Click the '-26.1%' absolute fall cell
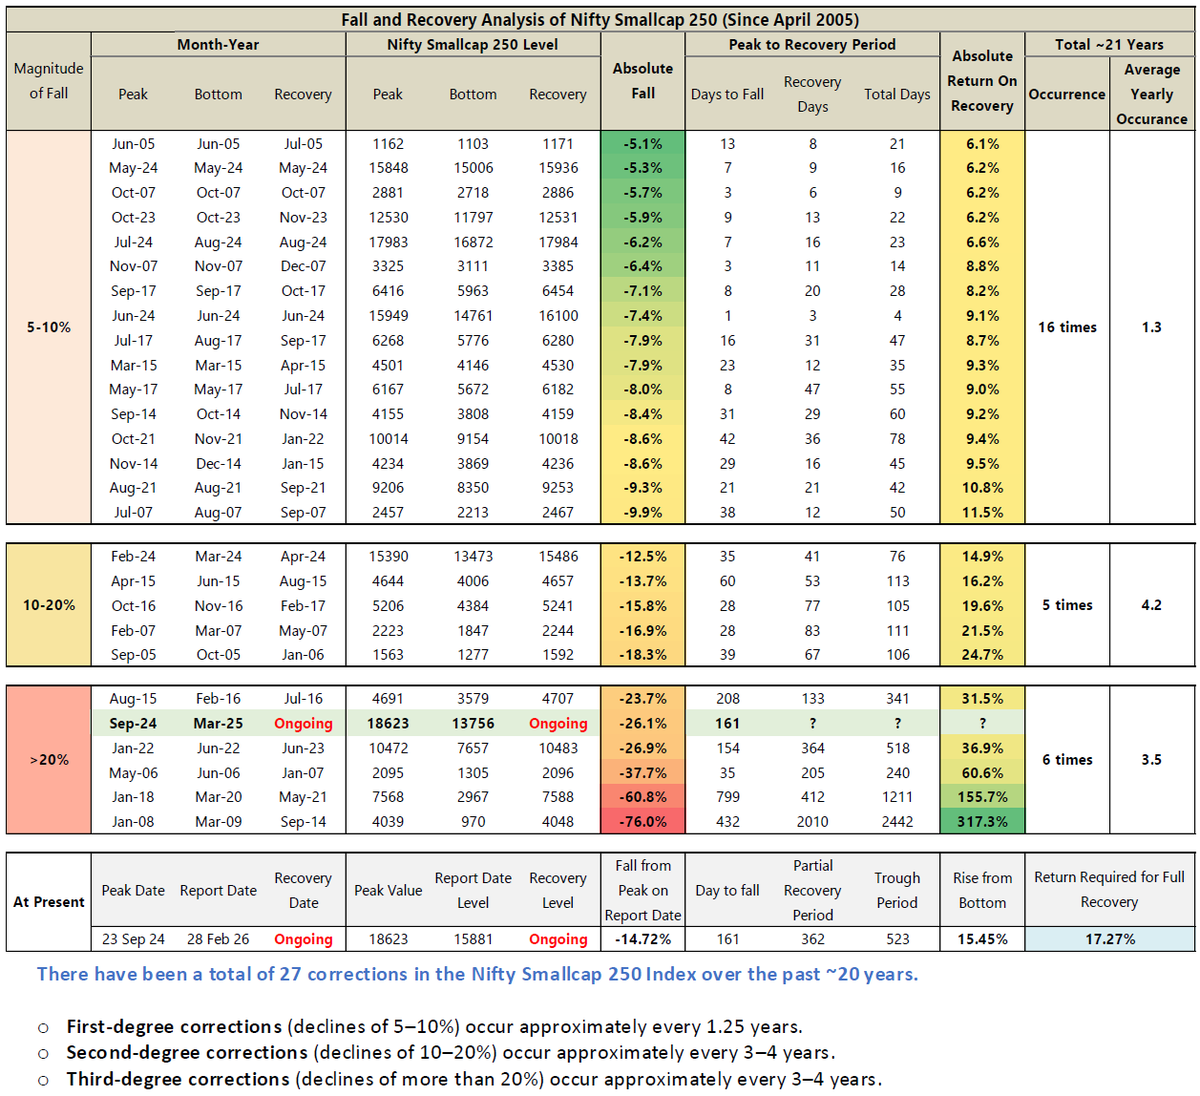 (643, 723)
